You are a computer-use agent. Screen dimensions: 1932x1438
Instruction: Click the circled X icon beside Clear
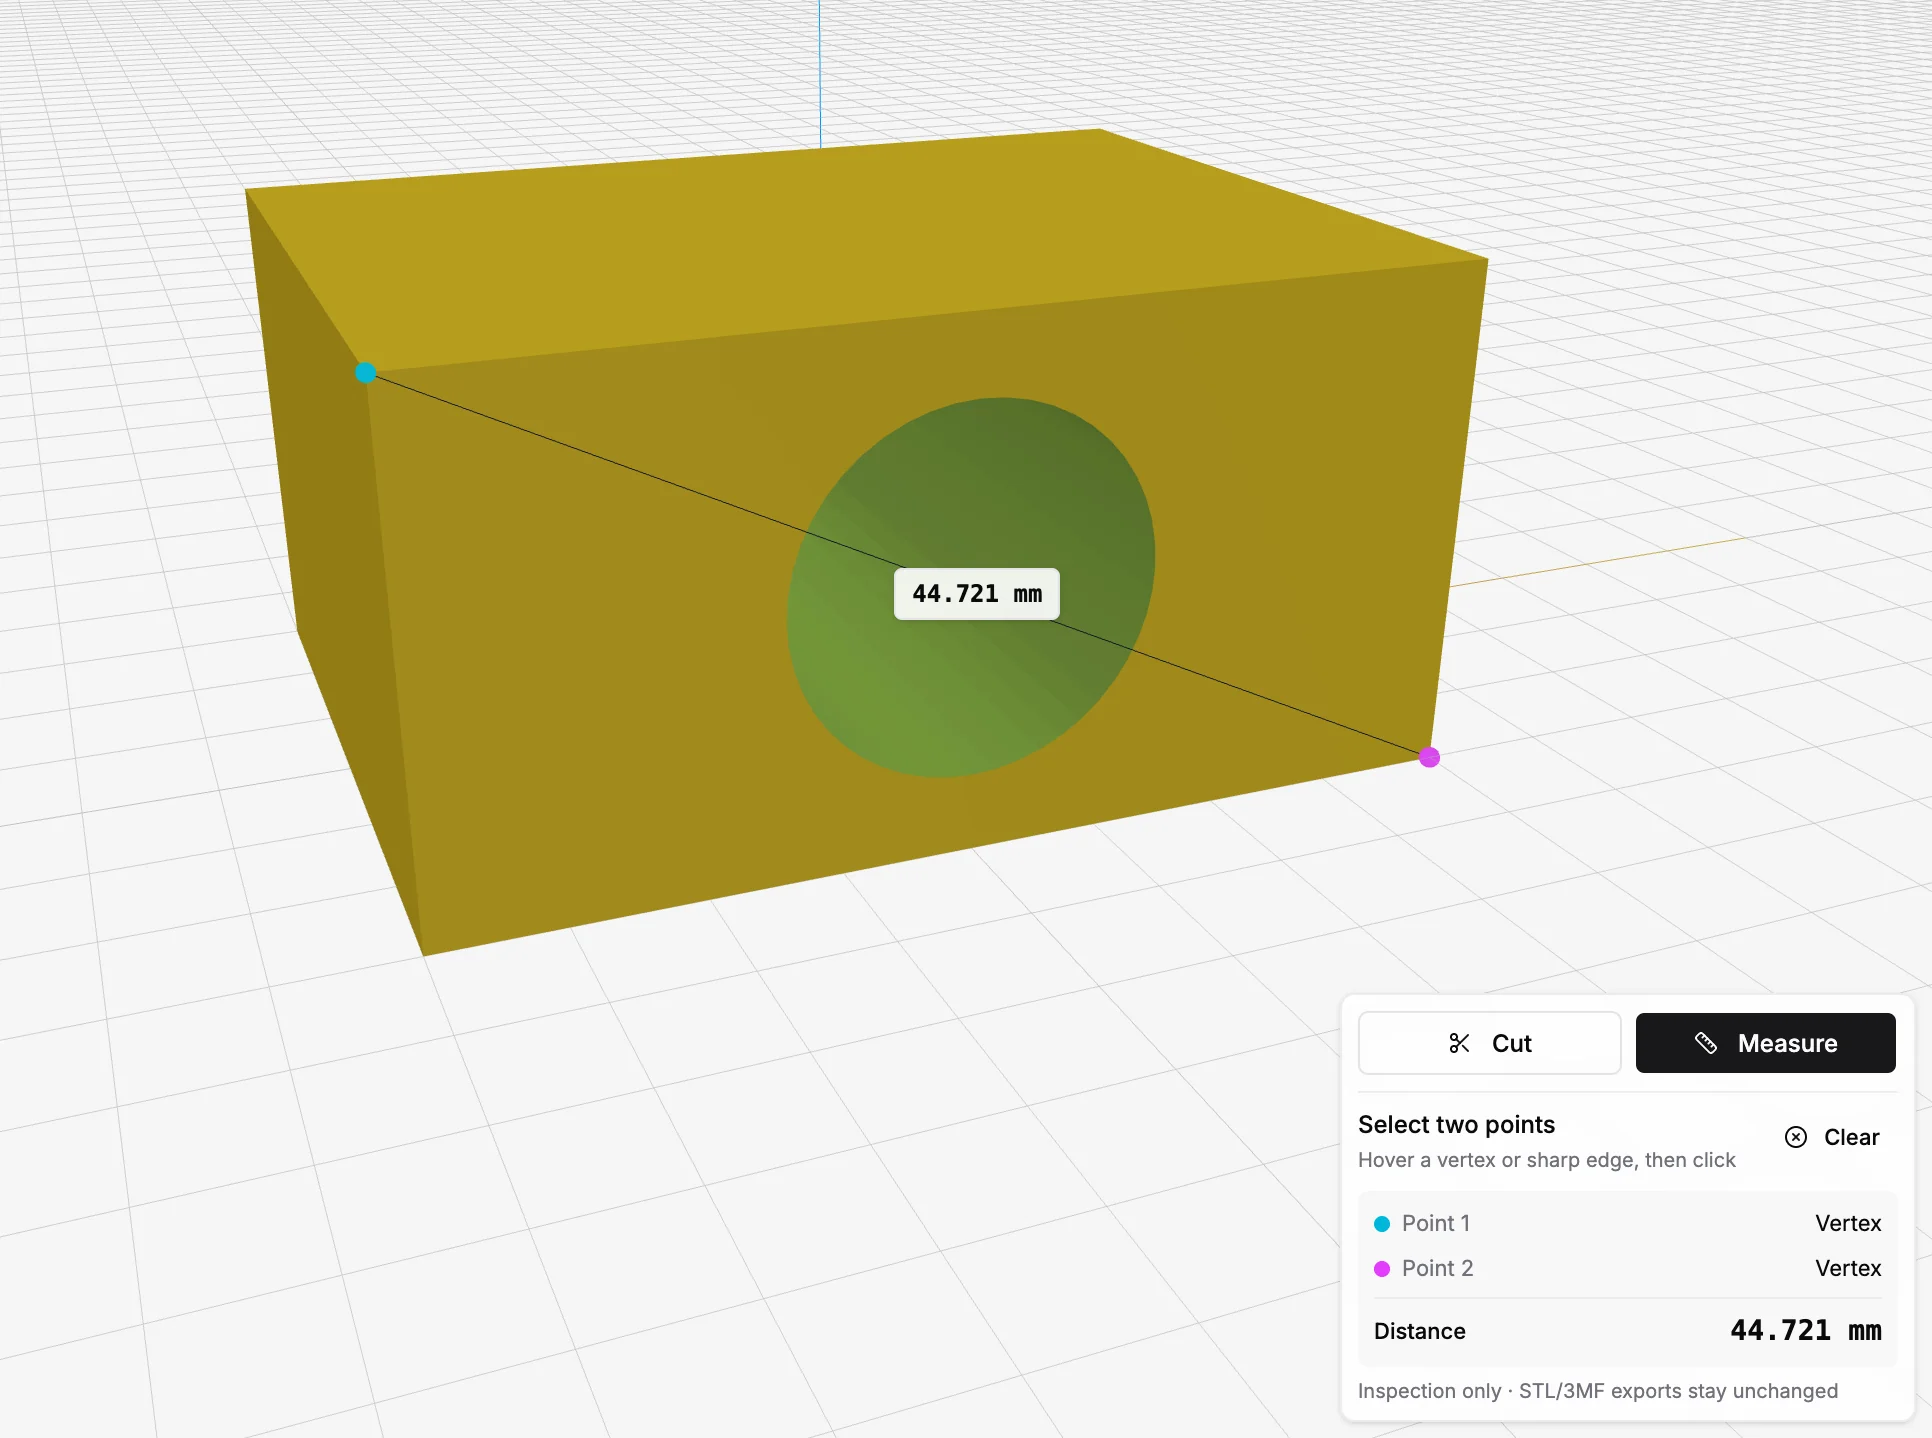[1796, 1137]
